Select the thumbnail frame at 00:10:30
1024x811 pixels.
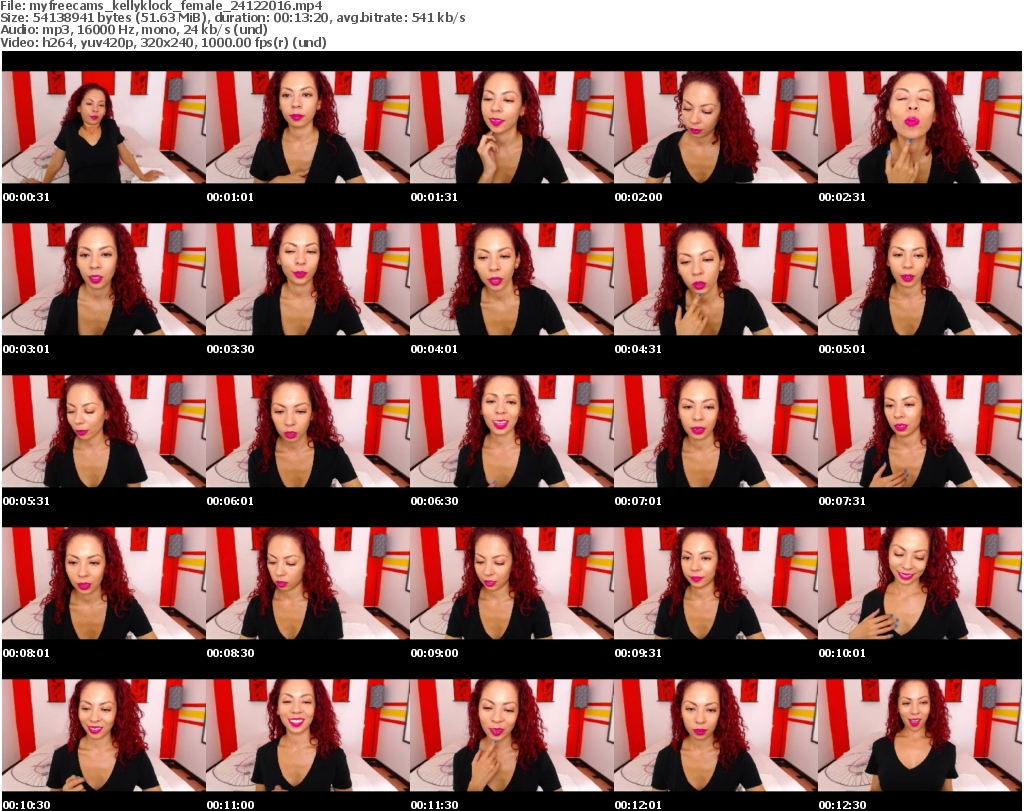[104, 736]
